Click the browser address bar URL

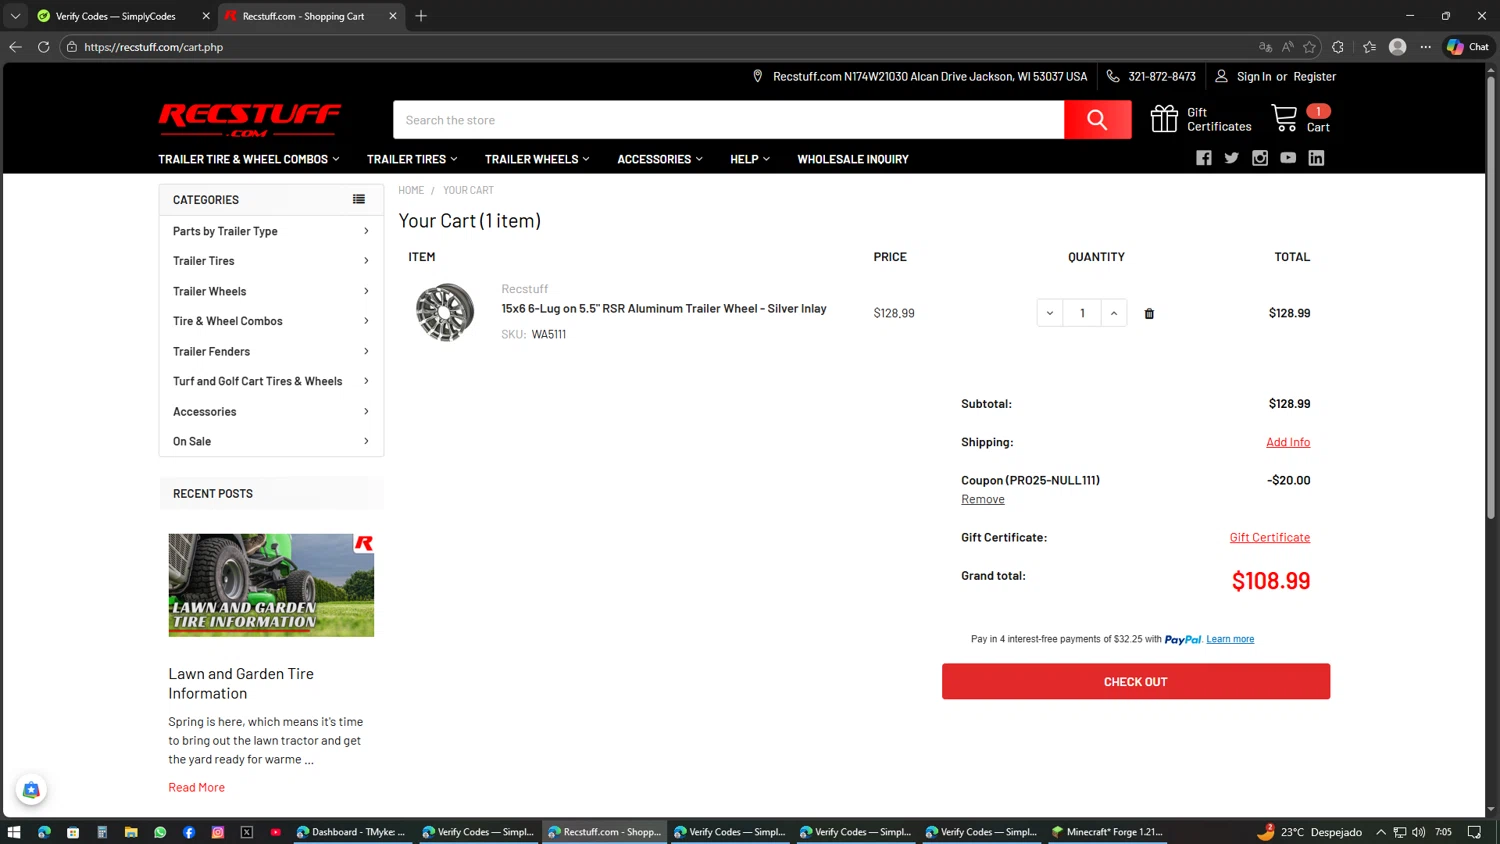click(x=154, y=47)
